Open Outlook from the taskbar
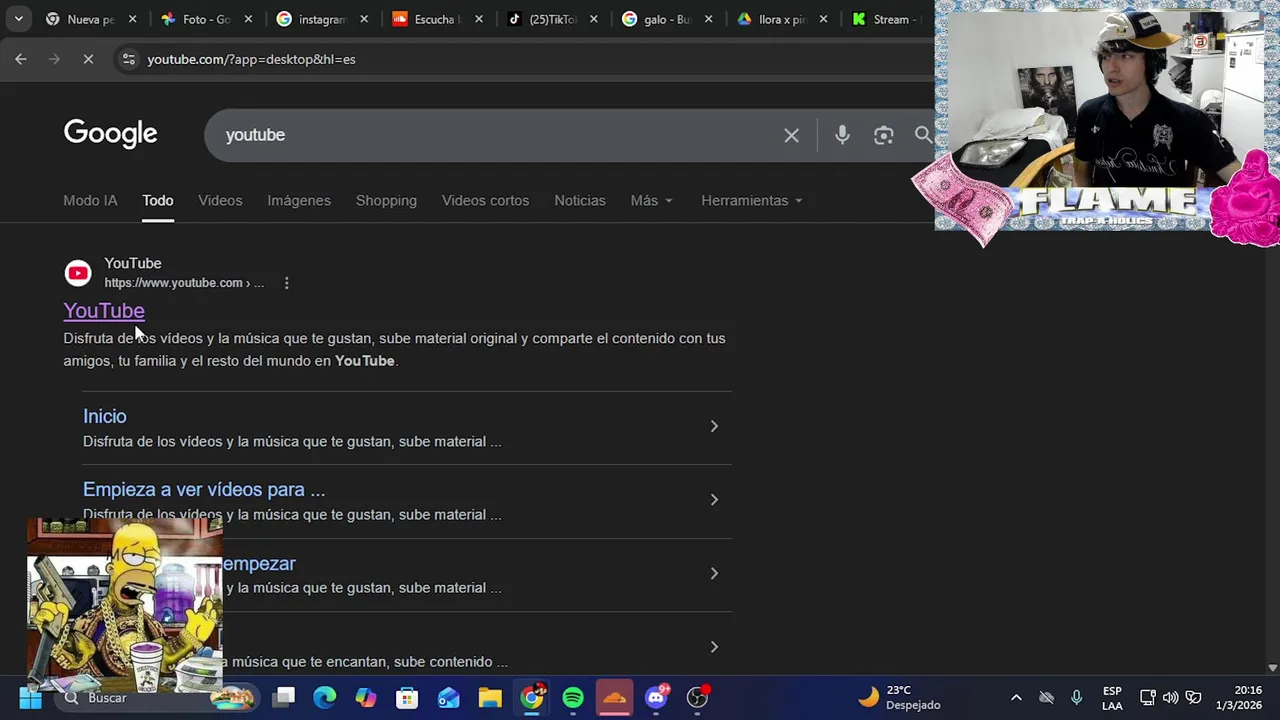Image resolution: width=1280 pixels, height=720 pixels. [x=448, y=697]
